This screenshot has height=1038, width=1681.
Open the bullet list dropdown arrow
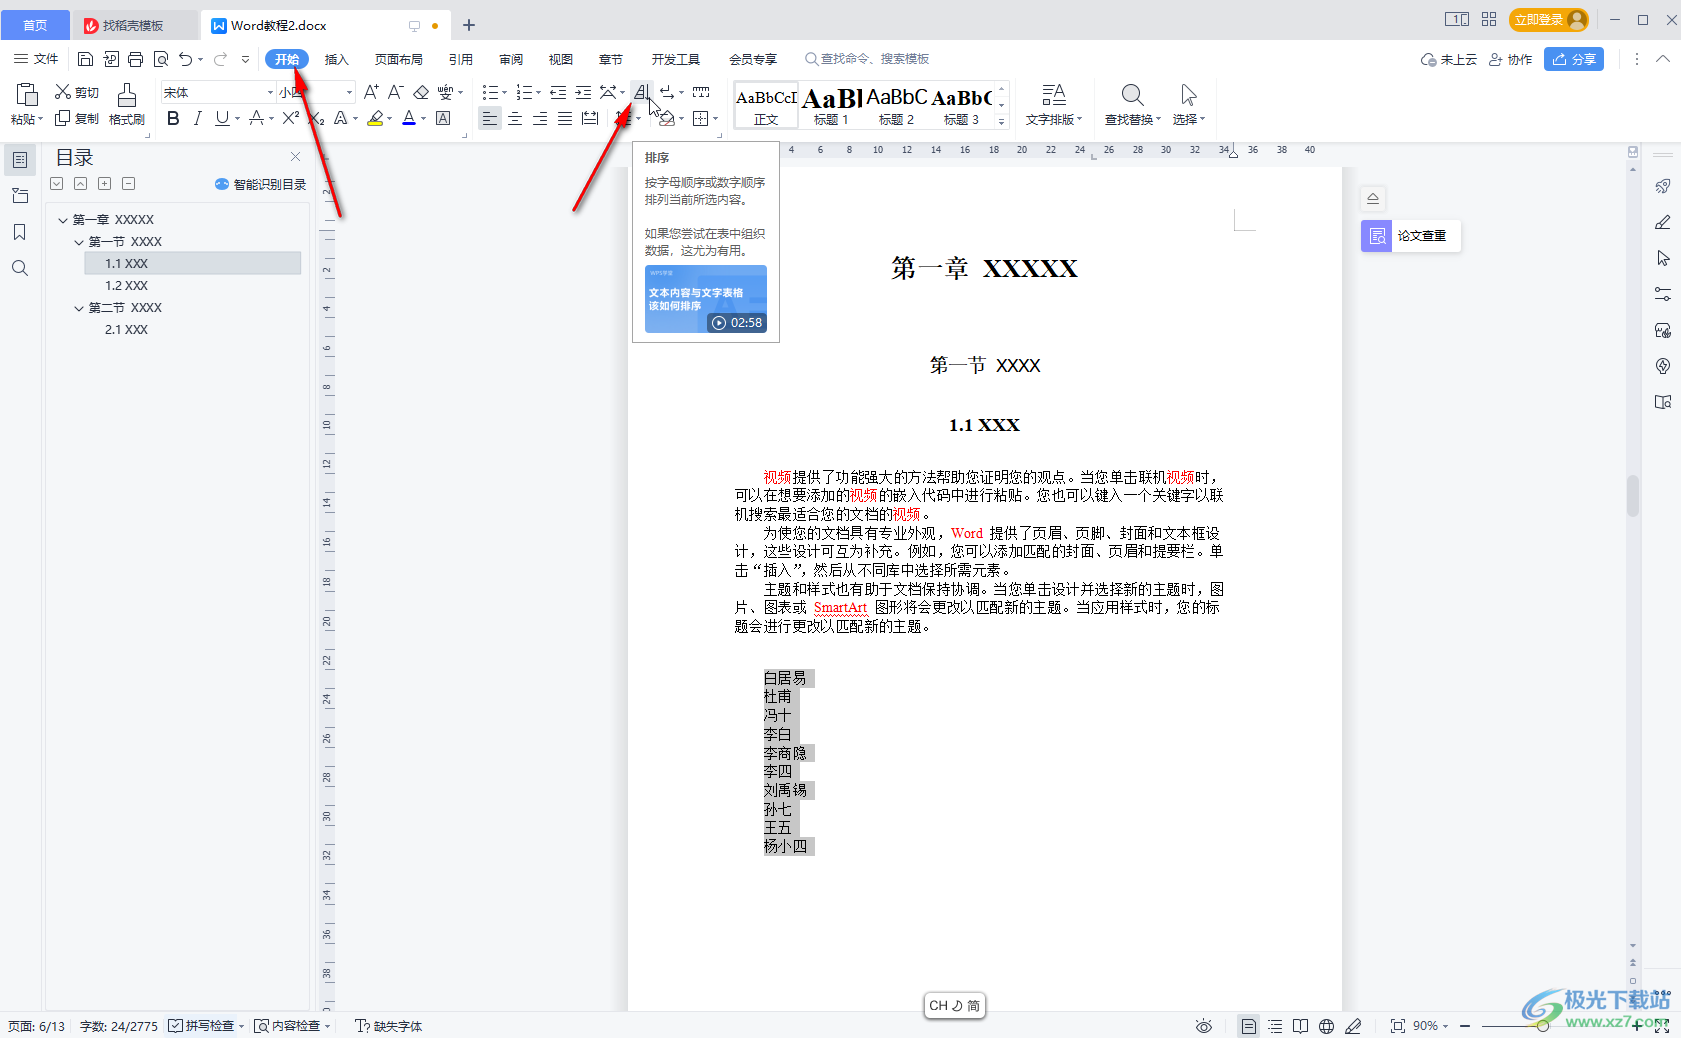504,93
